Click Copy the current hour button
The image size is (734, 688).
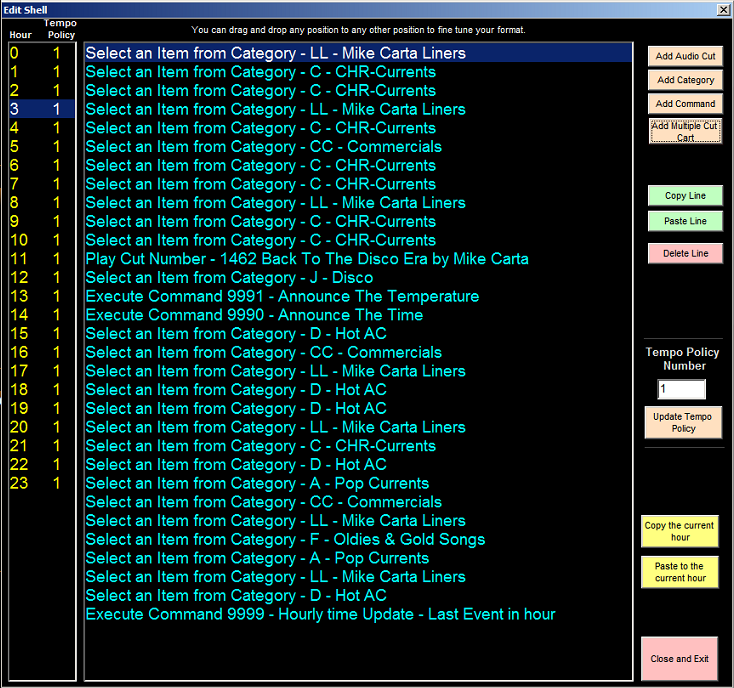pos(680,531)
